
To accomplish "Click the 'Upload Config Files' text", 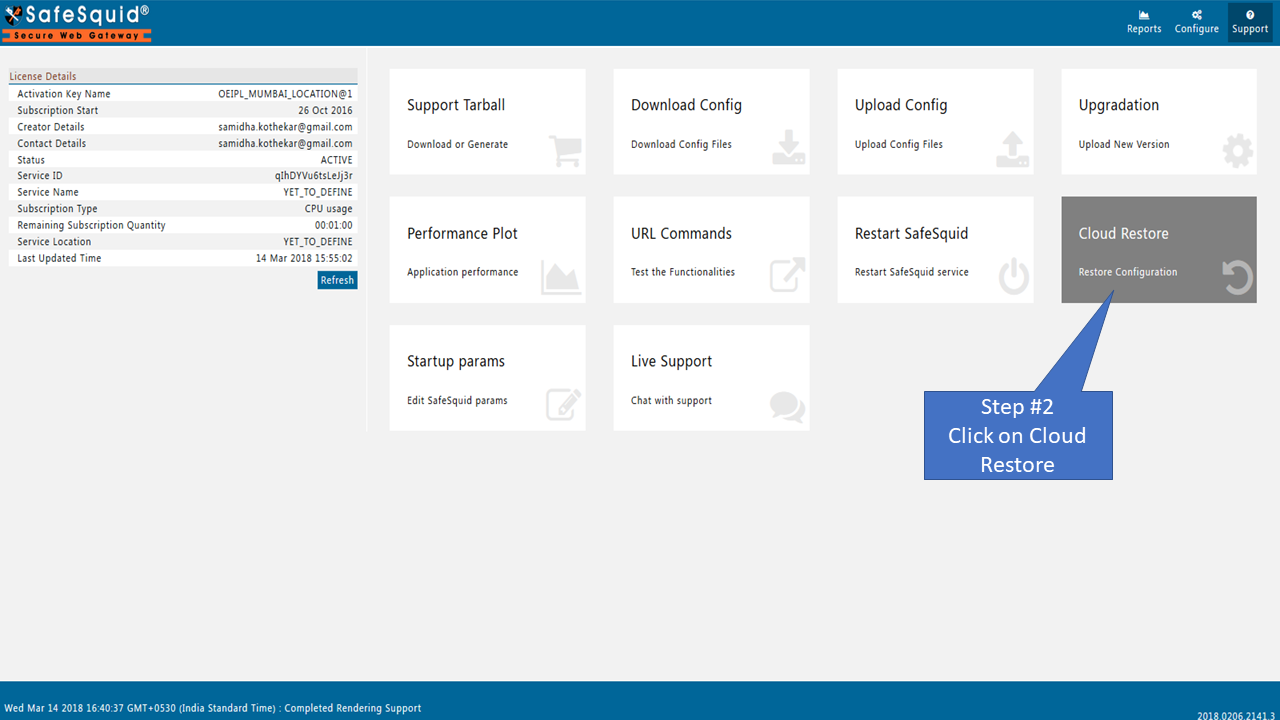I will (x=899, y=144).
